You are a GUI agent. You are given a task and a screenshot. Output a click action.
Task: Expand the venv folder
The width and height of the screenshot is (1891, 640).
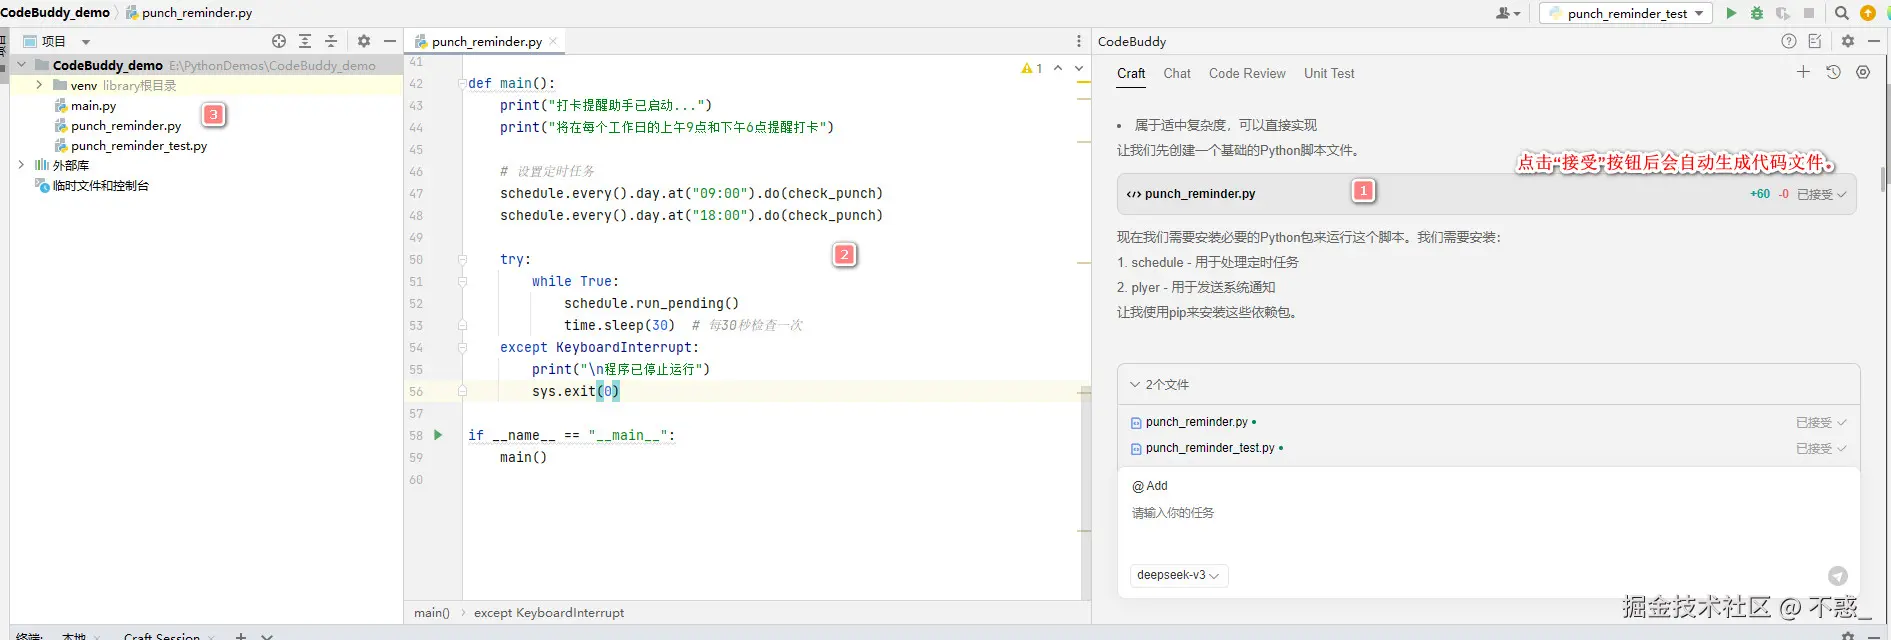(x=39, y=85)
